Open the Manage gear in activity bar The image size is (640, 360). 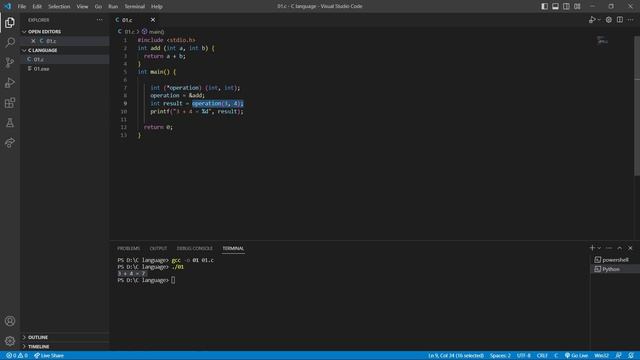10,341
